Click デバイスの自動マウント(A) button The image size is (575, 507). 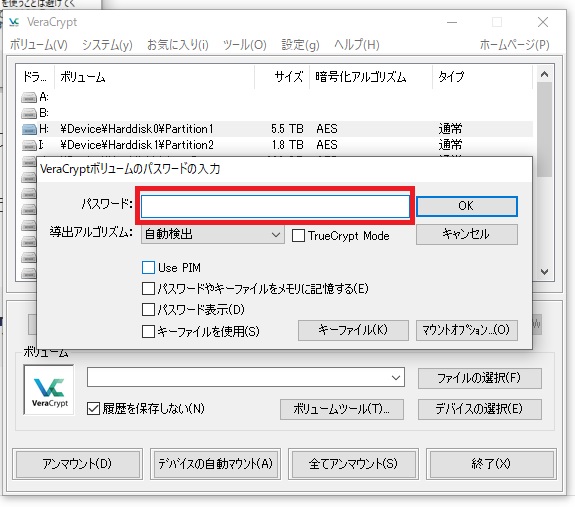pos(215,464)
